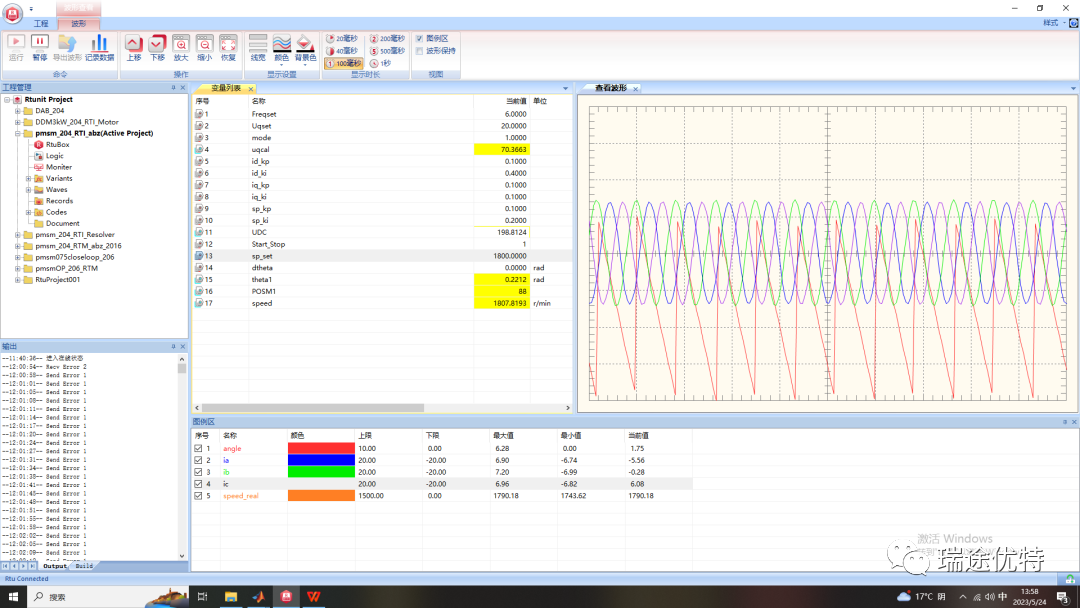Switch to the 工程 ribbon tab

tap(41, 22)
